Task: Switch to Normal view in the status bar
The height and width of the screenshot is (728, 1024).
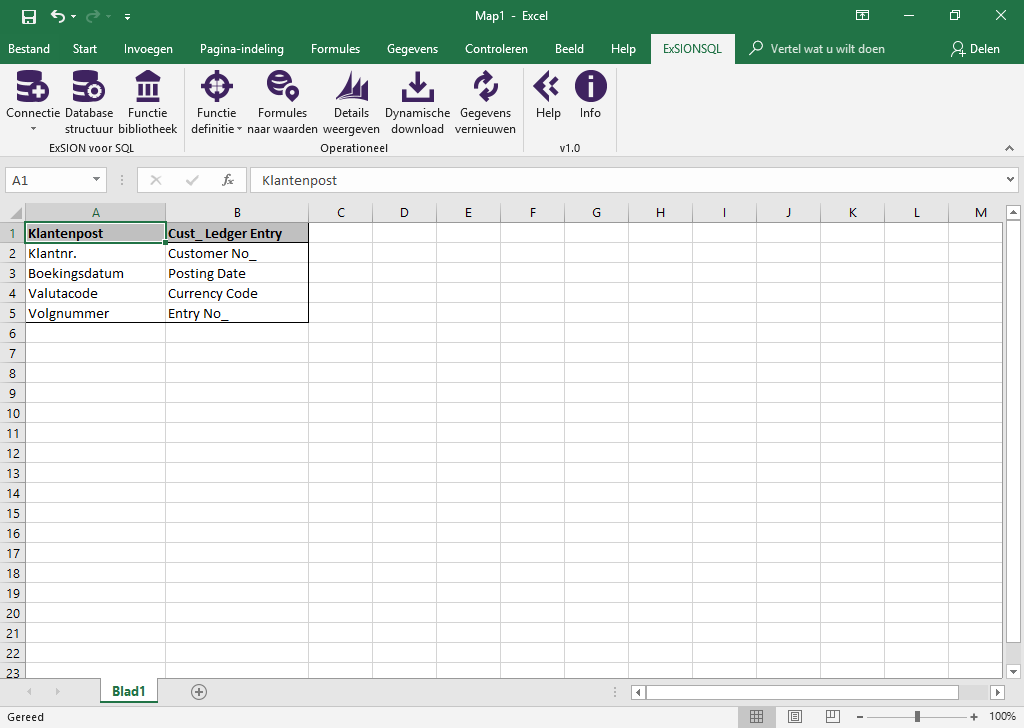Action: pyautogui.click(x=756, y=716)
